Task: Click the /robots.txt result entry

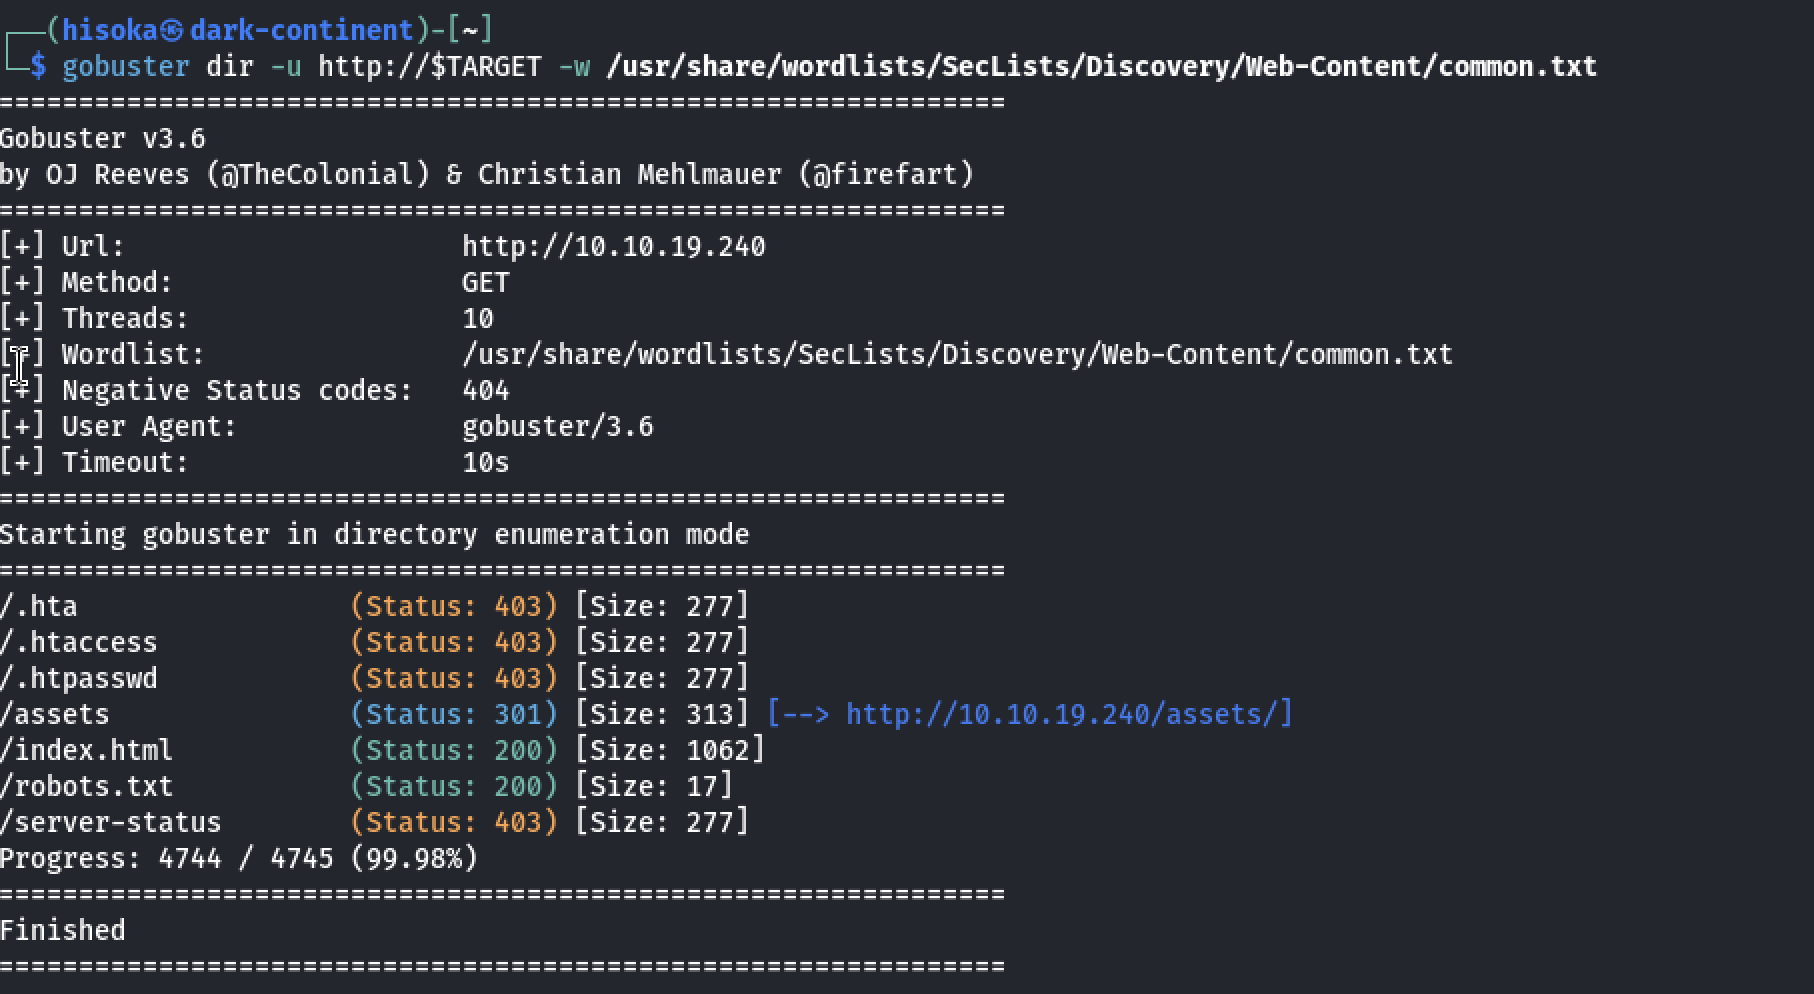Action: [86, 786]
